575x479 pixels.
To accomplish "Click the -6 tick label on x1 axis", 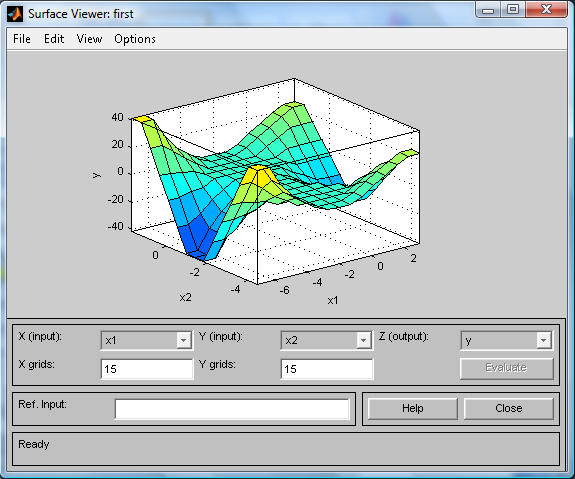I will pos(285,290).
